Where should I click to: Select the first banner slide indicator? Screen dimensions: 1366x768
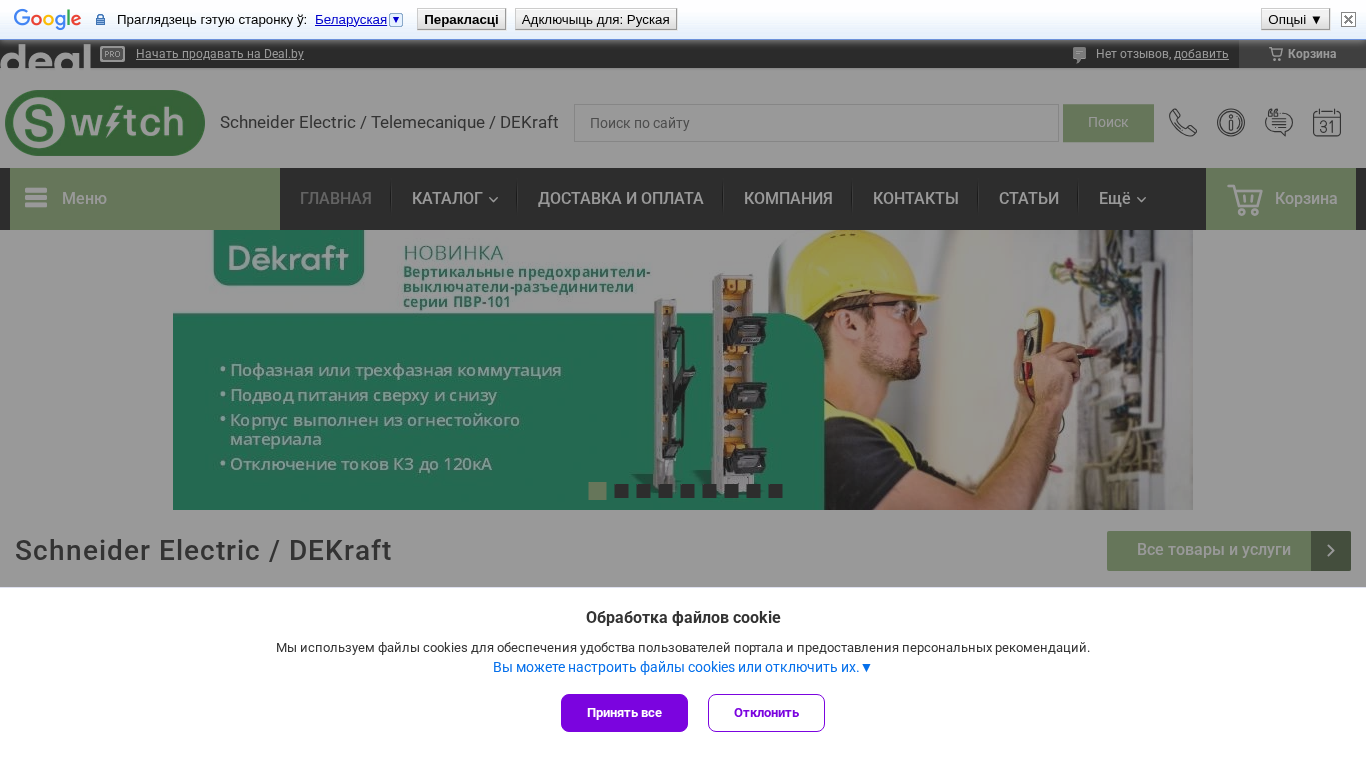(x=597, y=490)
